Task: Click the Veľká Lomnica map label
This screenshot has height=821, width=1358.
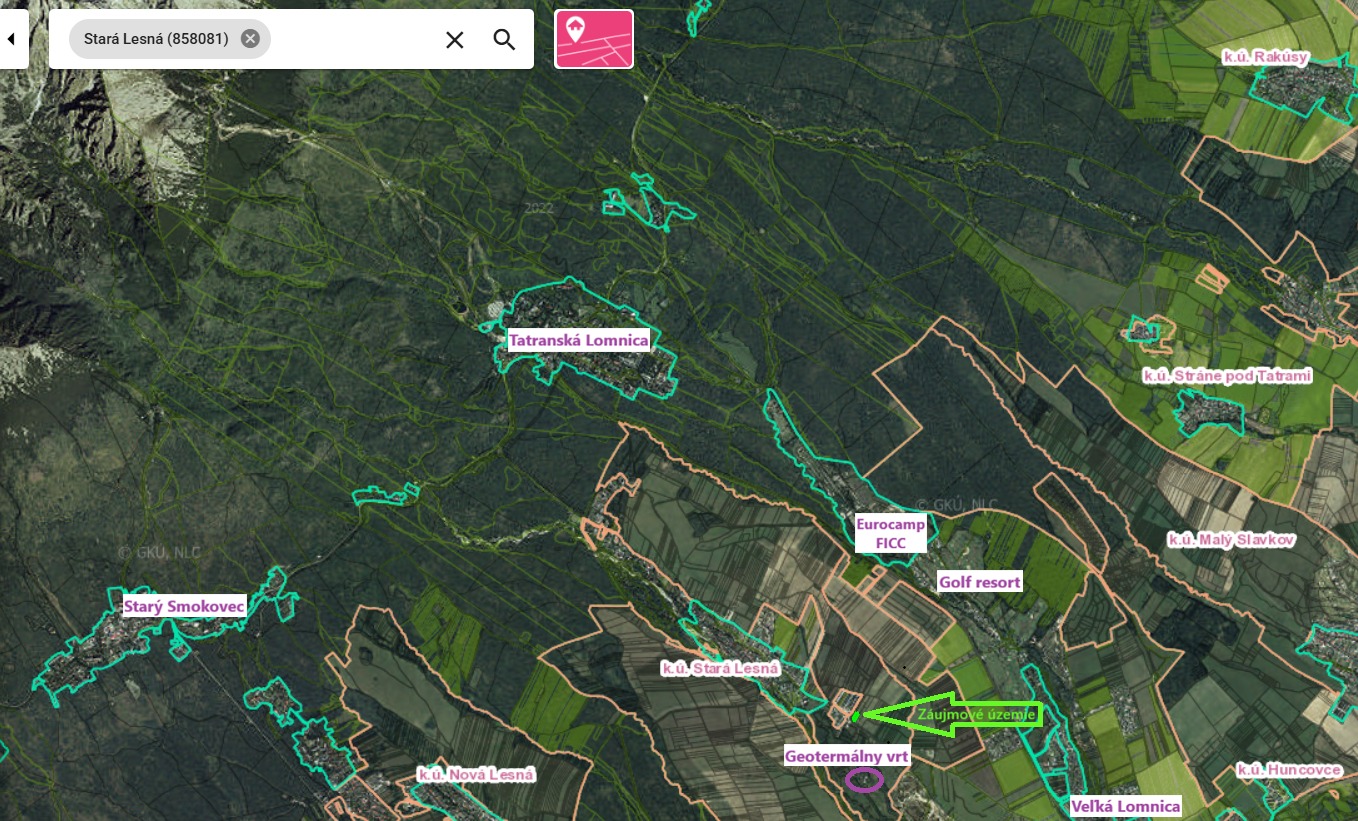Action: (x=1125, y=806)
